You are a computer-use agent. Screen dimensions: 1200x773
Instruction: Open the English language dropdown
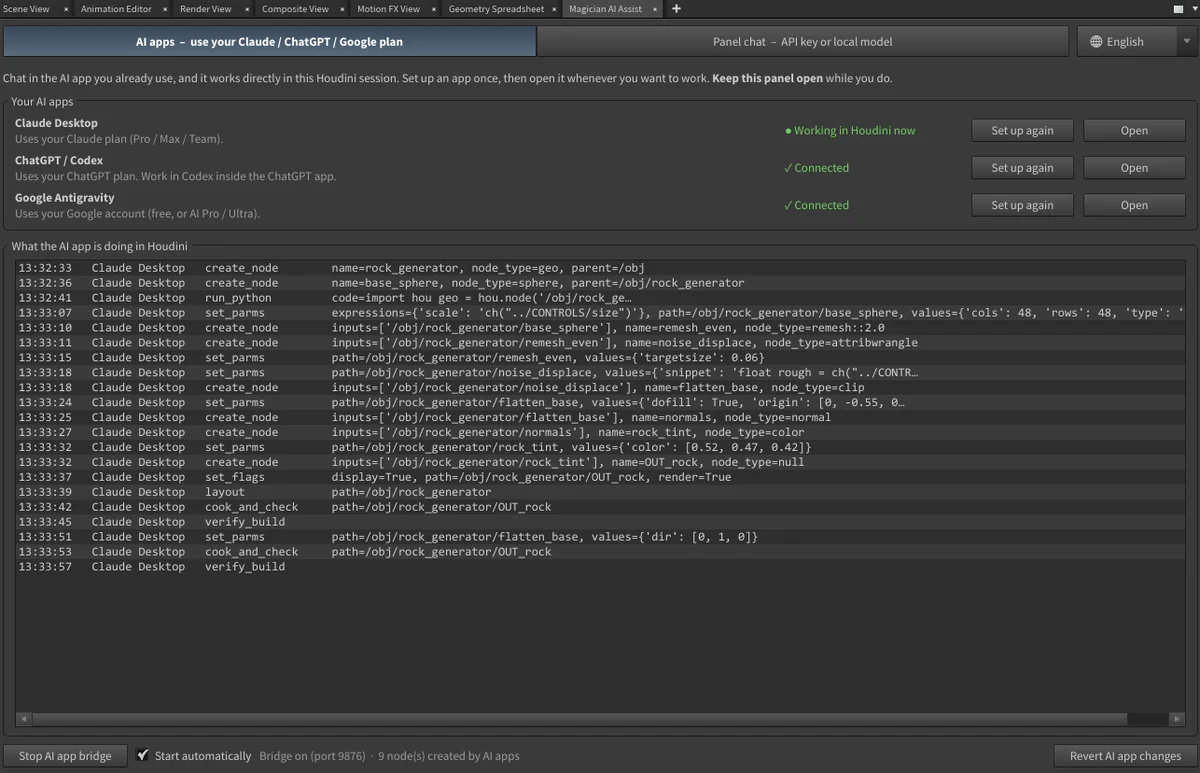(1136, 42)
